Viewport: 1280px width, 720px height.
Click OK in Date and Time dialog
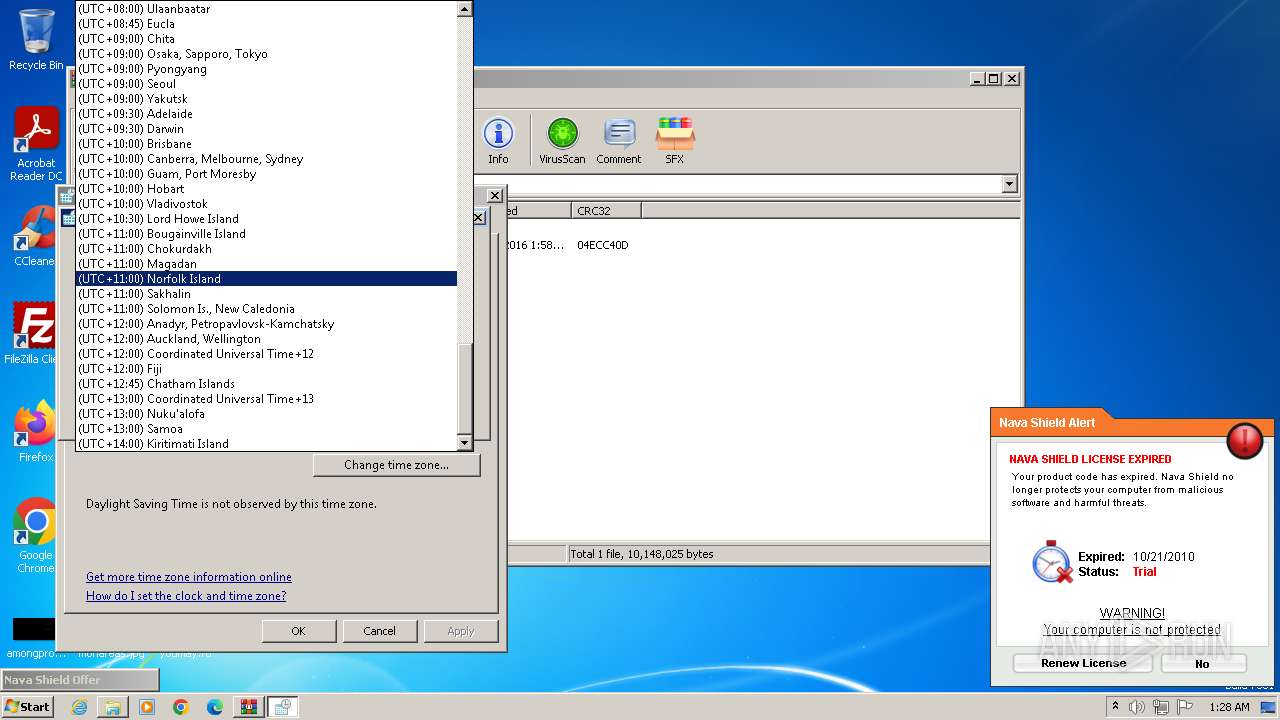point(298,631)
